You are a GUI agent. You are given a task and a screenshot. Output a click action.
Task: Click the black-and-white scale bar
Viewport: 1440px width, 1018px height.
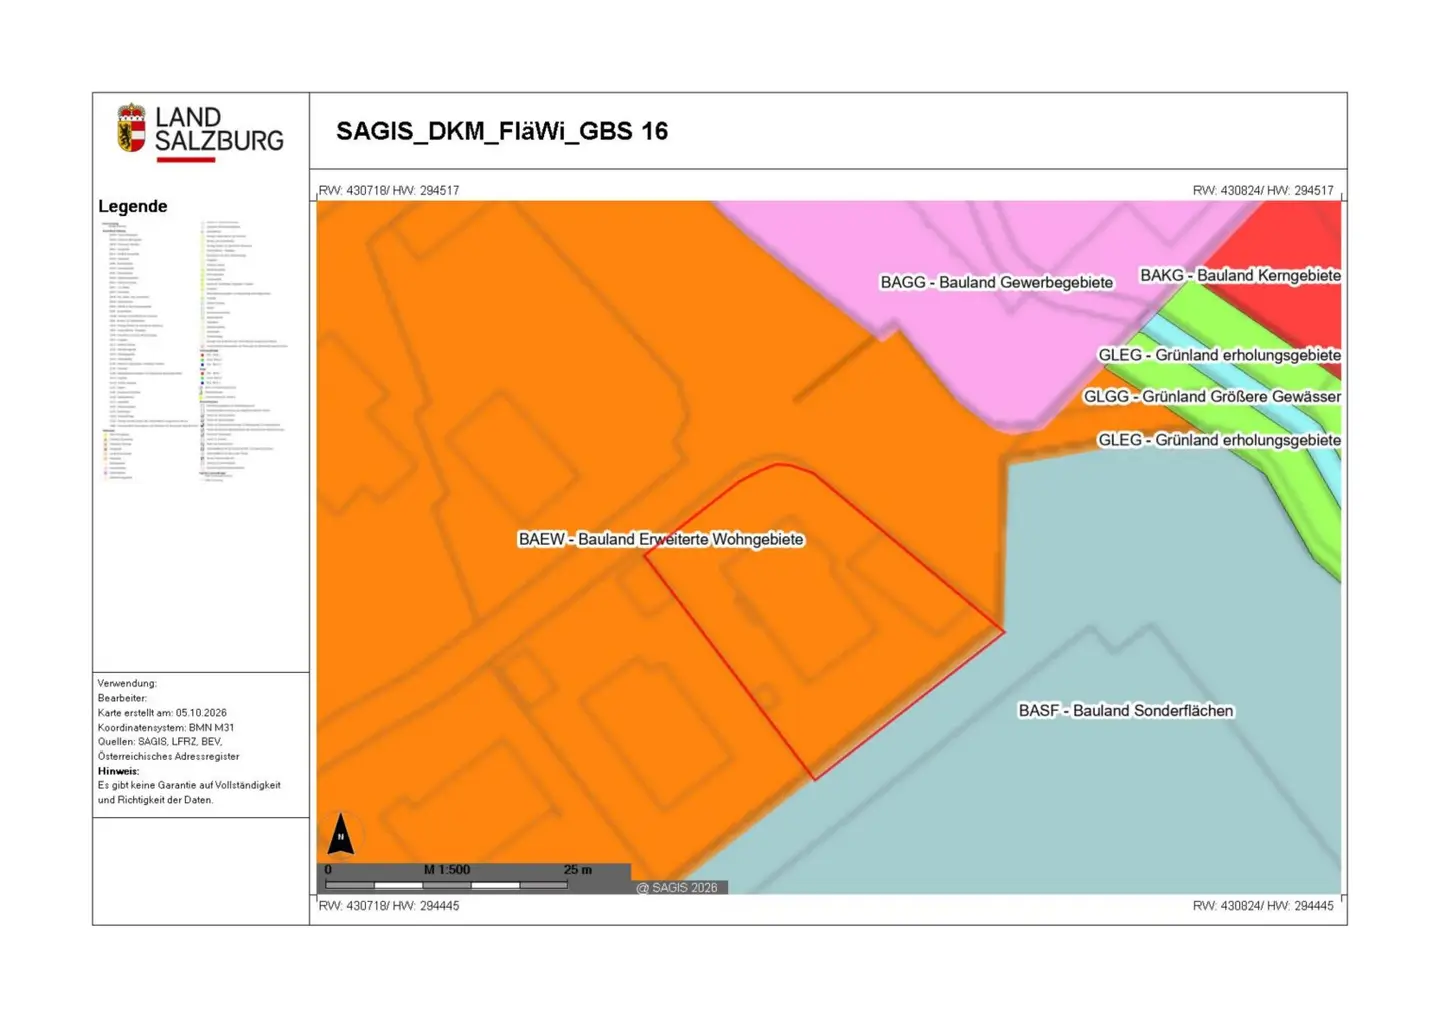click(446, 885)
